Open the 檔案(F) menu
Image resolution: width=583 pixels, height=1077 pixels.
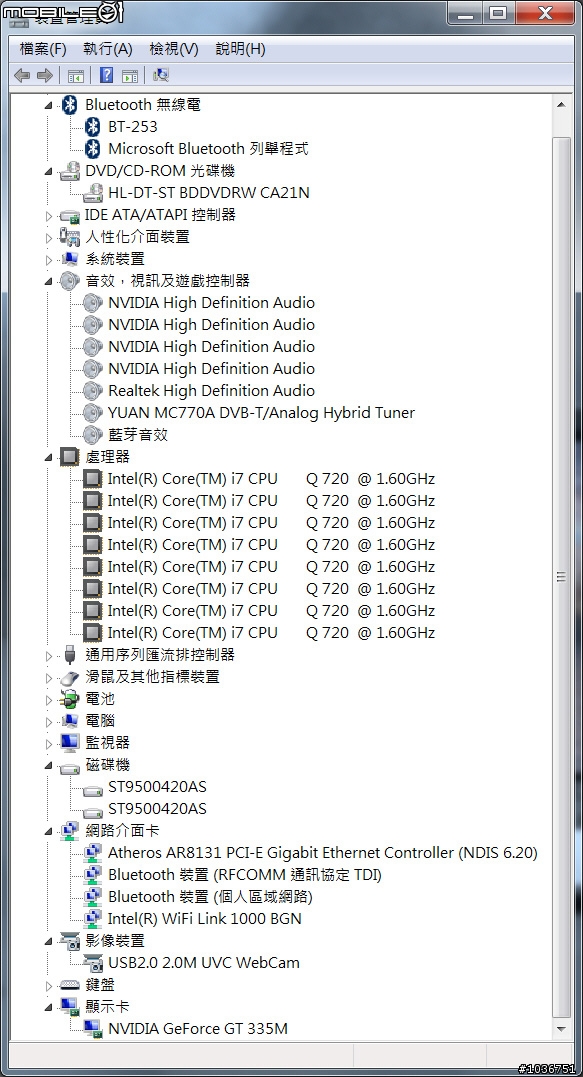43,49
